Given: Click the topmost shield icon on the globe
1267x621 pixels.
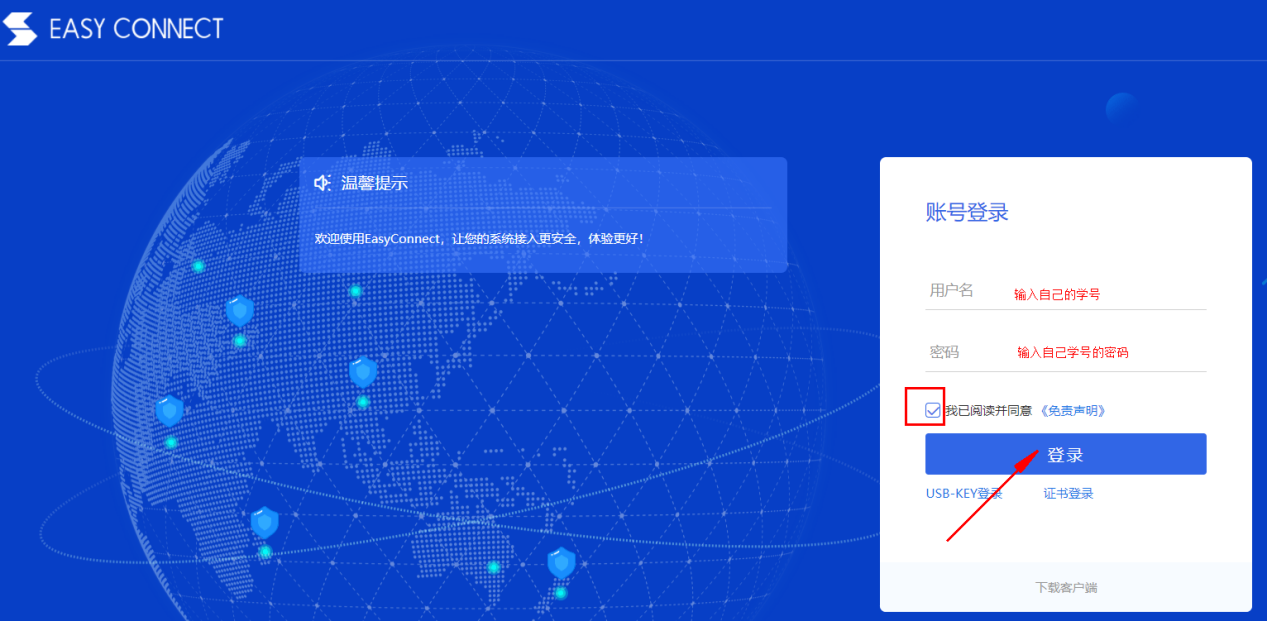Looking at the screenshot, I should coord(240,311).
